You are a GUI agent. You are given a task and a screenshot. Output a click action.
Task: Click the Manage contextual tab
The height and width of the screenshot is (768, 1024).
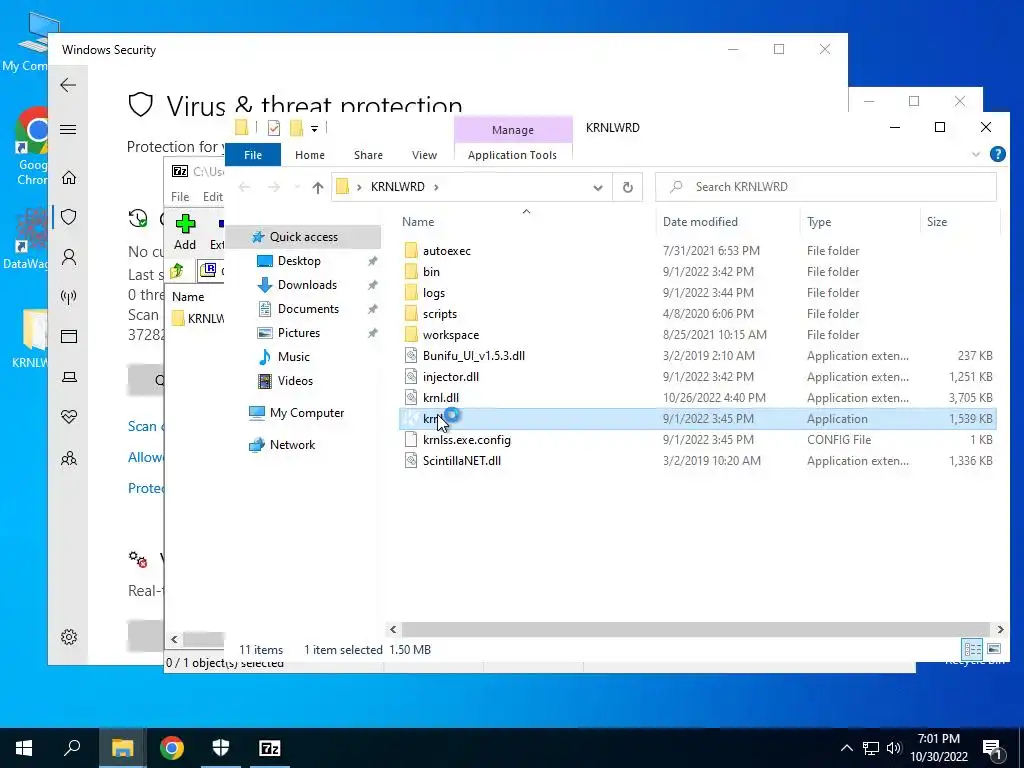pyautogui.click(x=513, y=130)
